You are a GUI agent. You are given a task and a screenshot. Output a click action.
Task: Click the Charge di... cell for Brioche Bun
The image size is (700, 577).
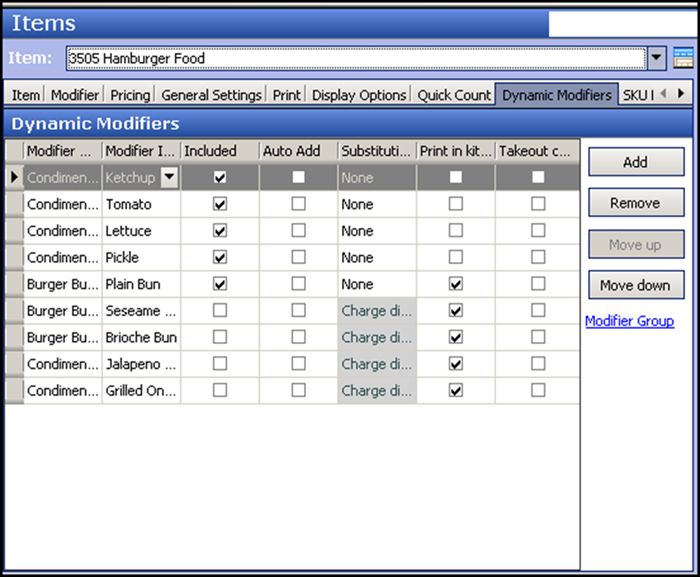pyautogui.click(x=377, y=337)
